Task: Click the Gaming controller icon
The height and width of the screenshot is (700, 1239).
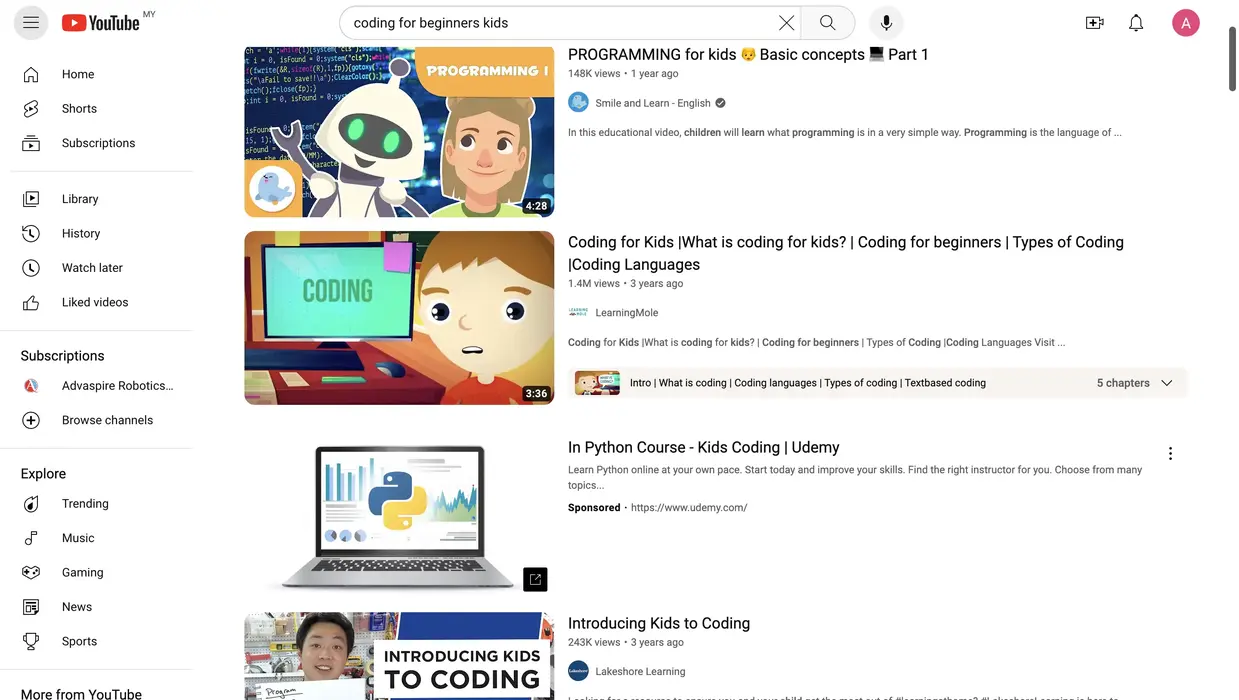Action: coord(31,573)
